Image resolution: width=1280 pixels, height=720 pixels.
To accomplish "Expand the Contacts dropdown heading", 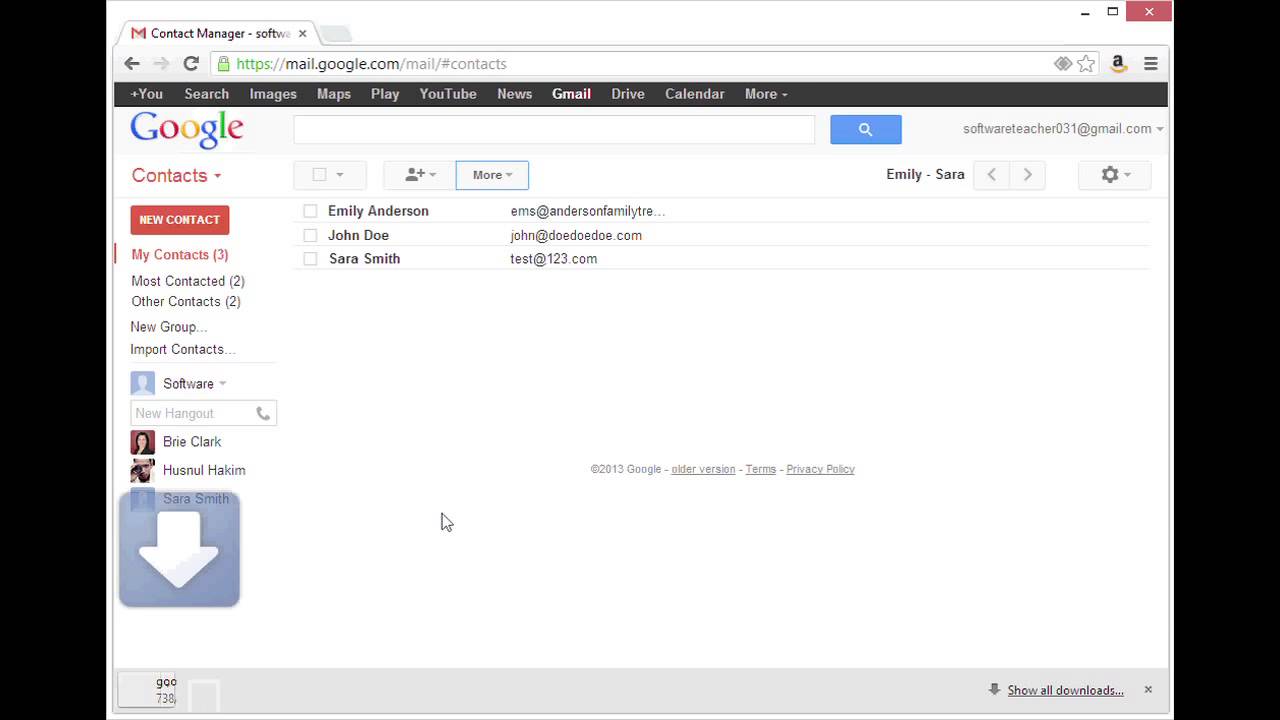I will 176,176.
